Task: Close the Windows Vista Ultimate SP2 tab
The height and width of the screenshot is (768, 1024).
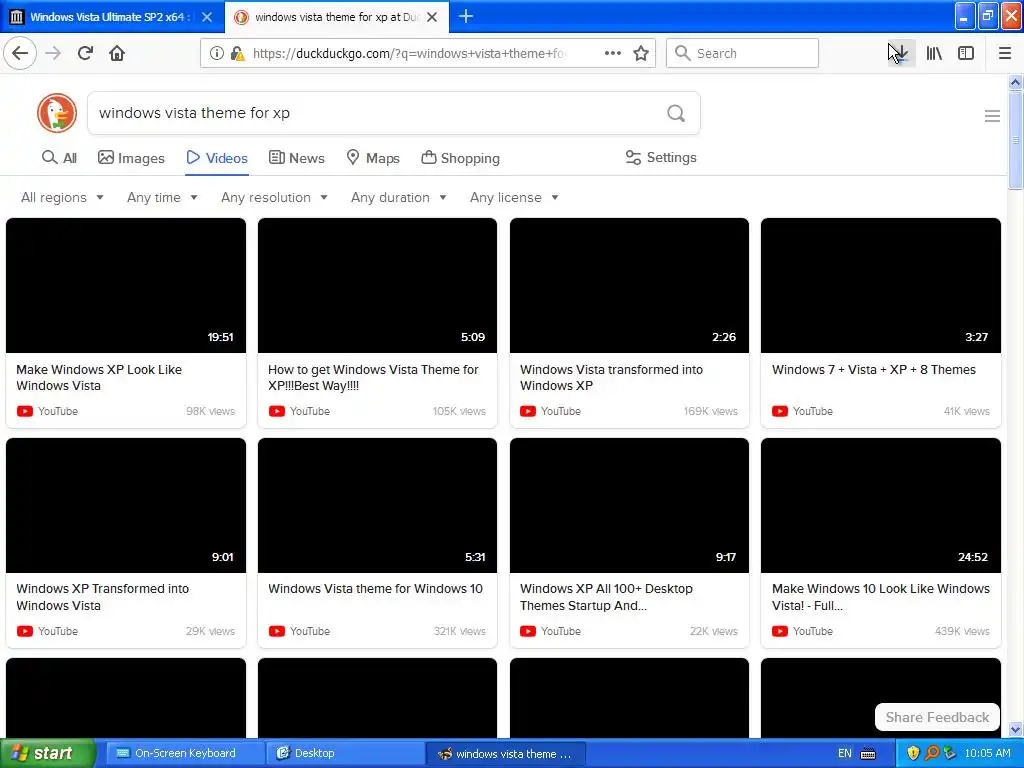Action: click(x=207, y=17)
